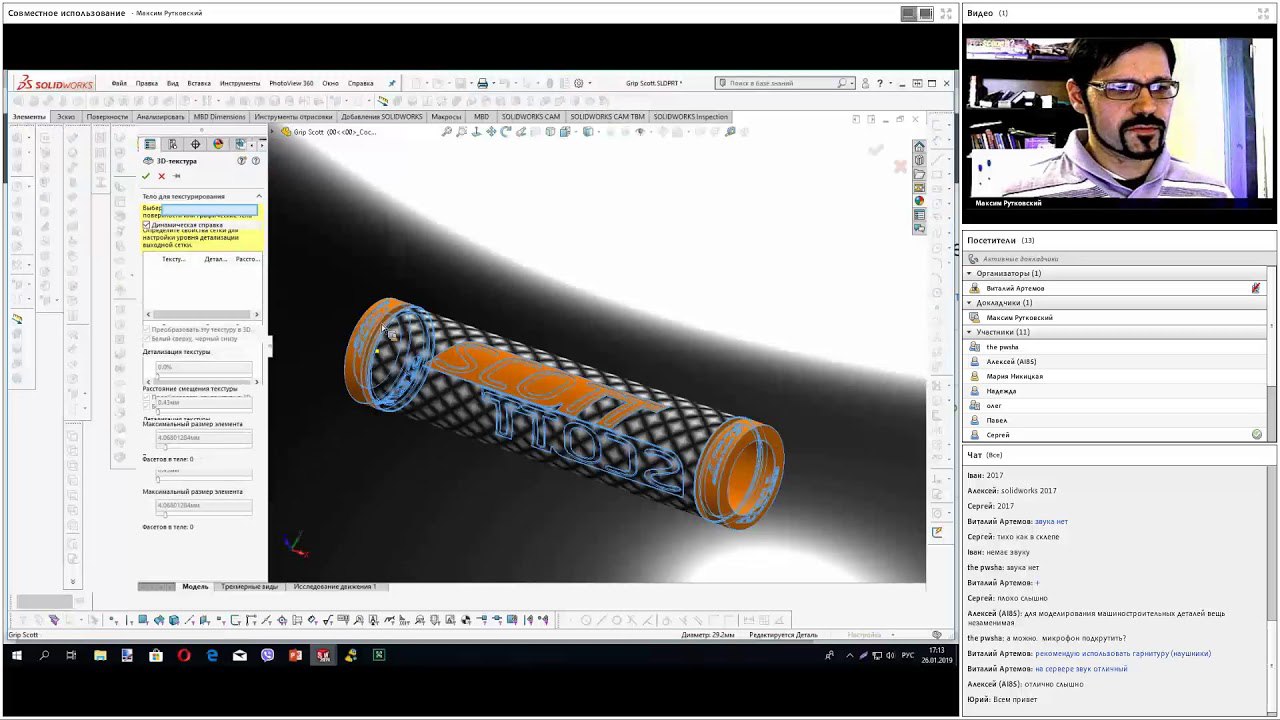Open Windows Start menu
The height and width of the screenshot is (720, 1280).
point(17,656)
